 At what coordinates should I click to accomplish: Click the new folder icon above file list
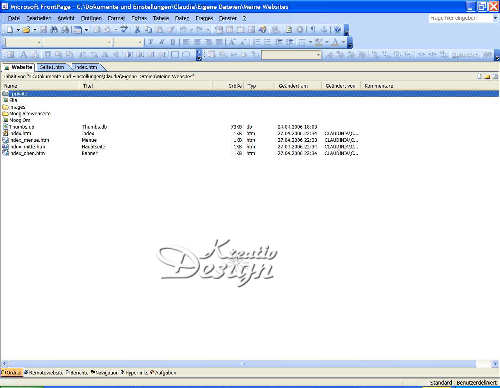[x=487, y=77]
